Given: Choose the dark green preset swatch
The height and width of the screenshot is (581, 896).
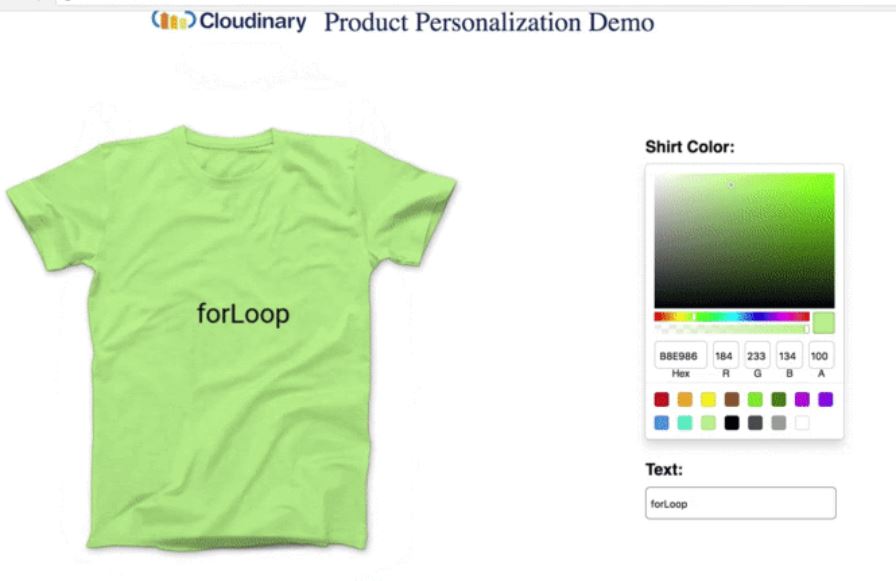Looking at the screenshot, I should (778, 399).
